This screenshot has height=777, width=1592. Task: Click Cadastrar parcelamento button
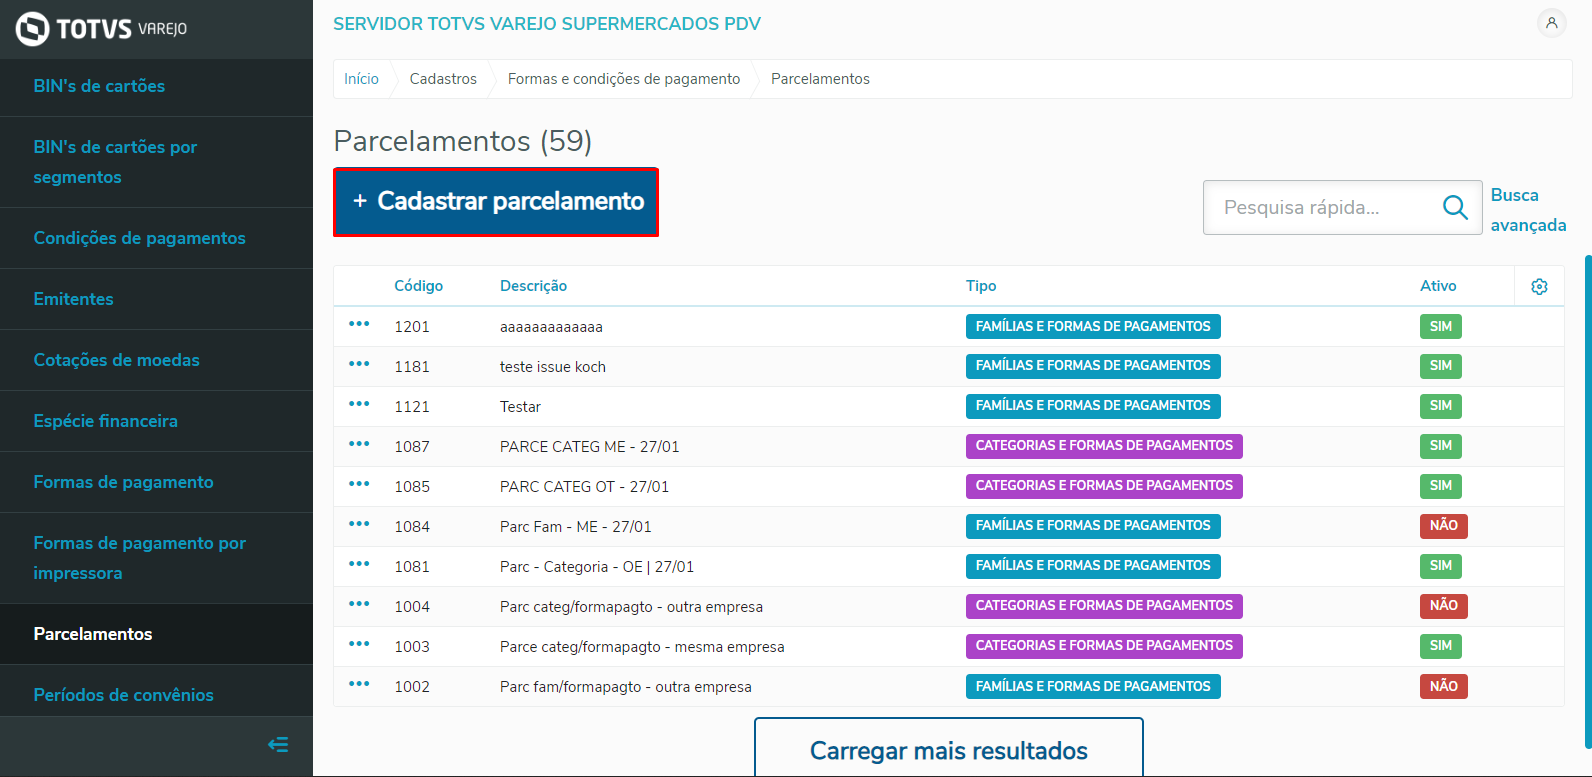point(496,202)
